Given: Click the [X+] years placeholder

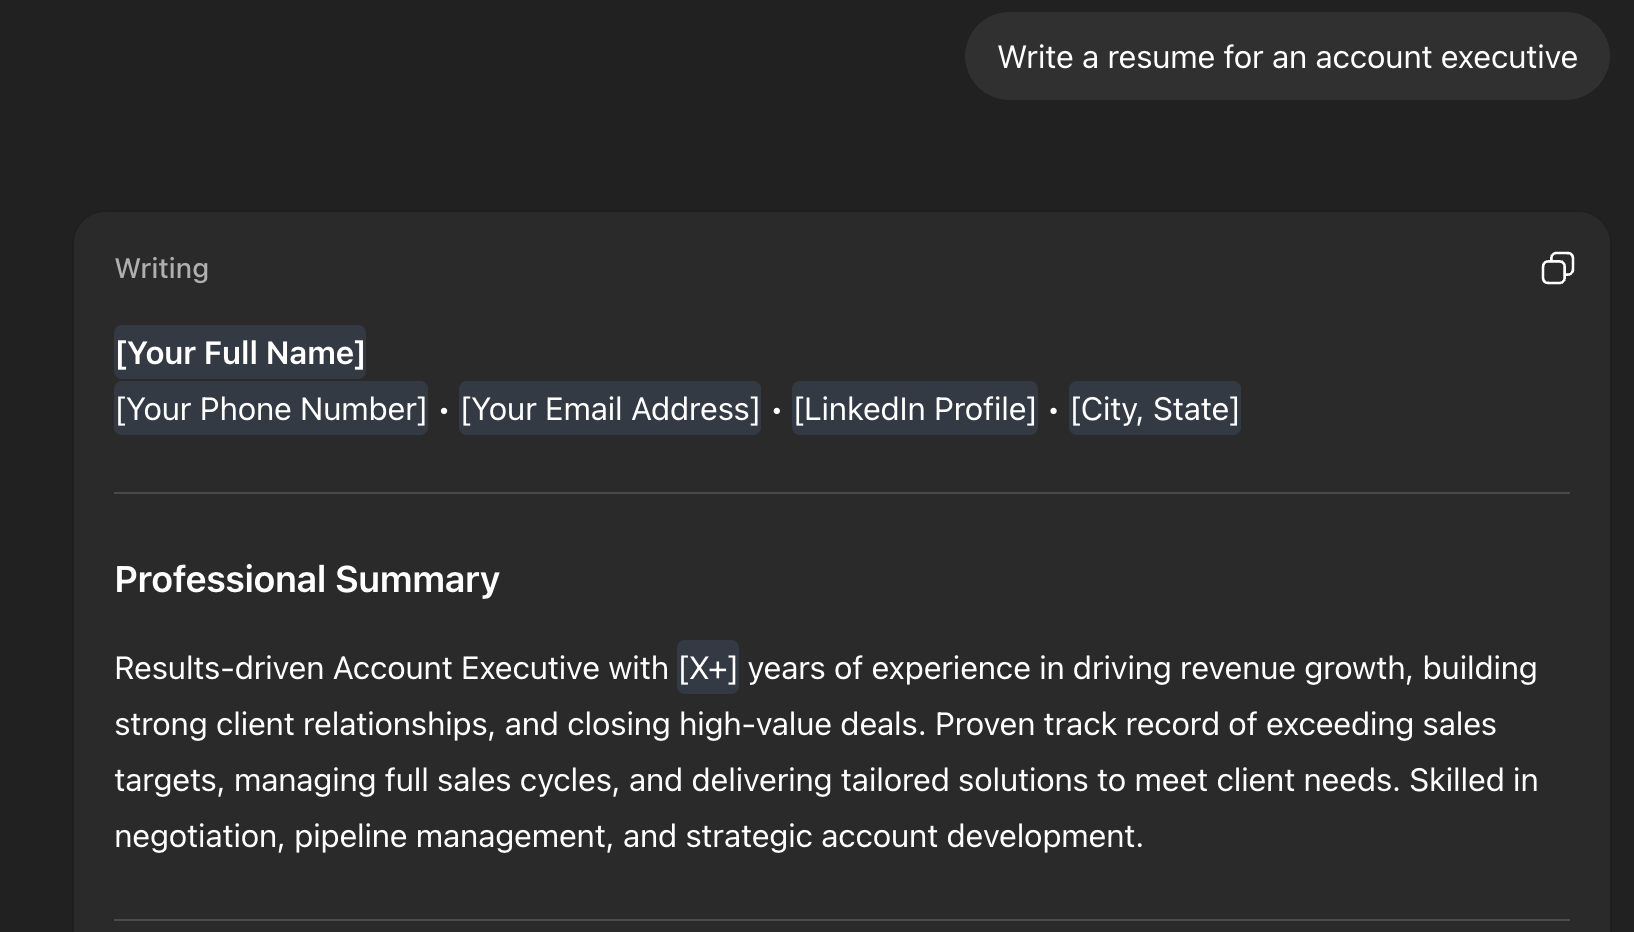Looking at the screenshot, I should [708, 668].
